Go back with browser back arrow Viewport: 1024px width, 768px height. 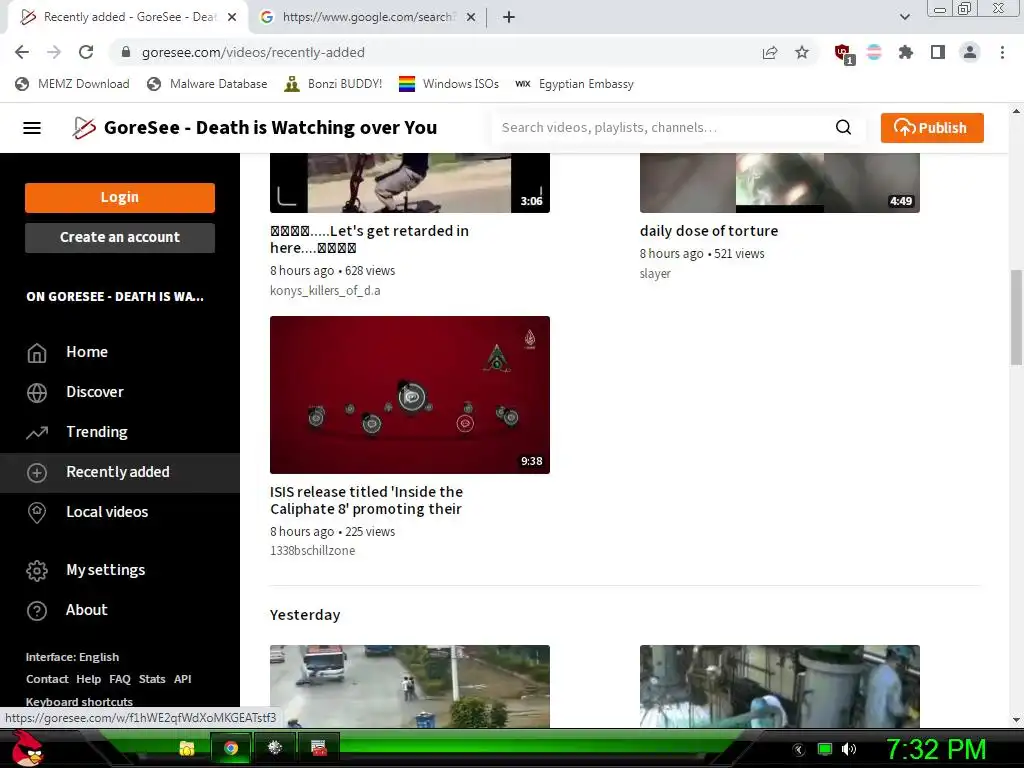(22, 52)
